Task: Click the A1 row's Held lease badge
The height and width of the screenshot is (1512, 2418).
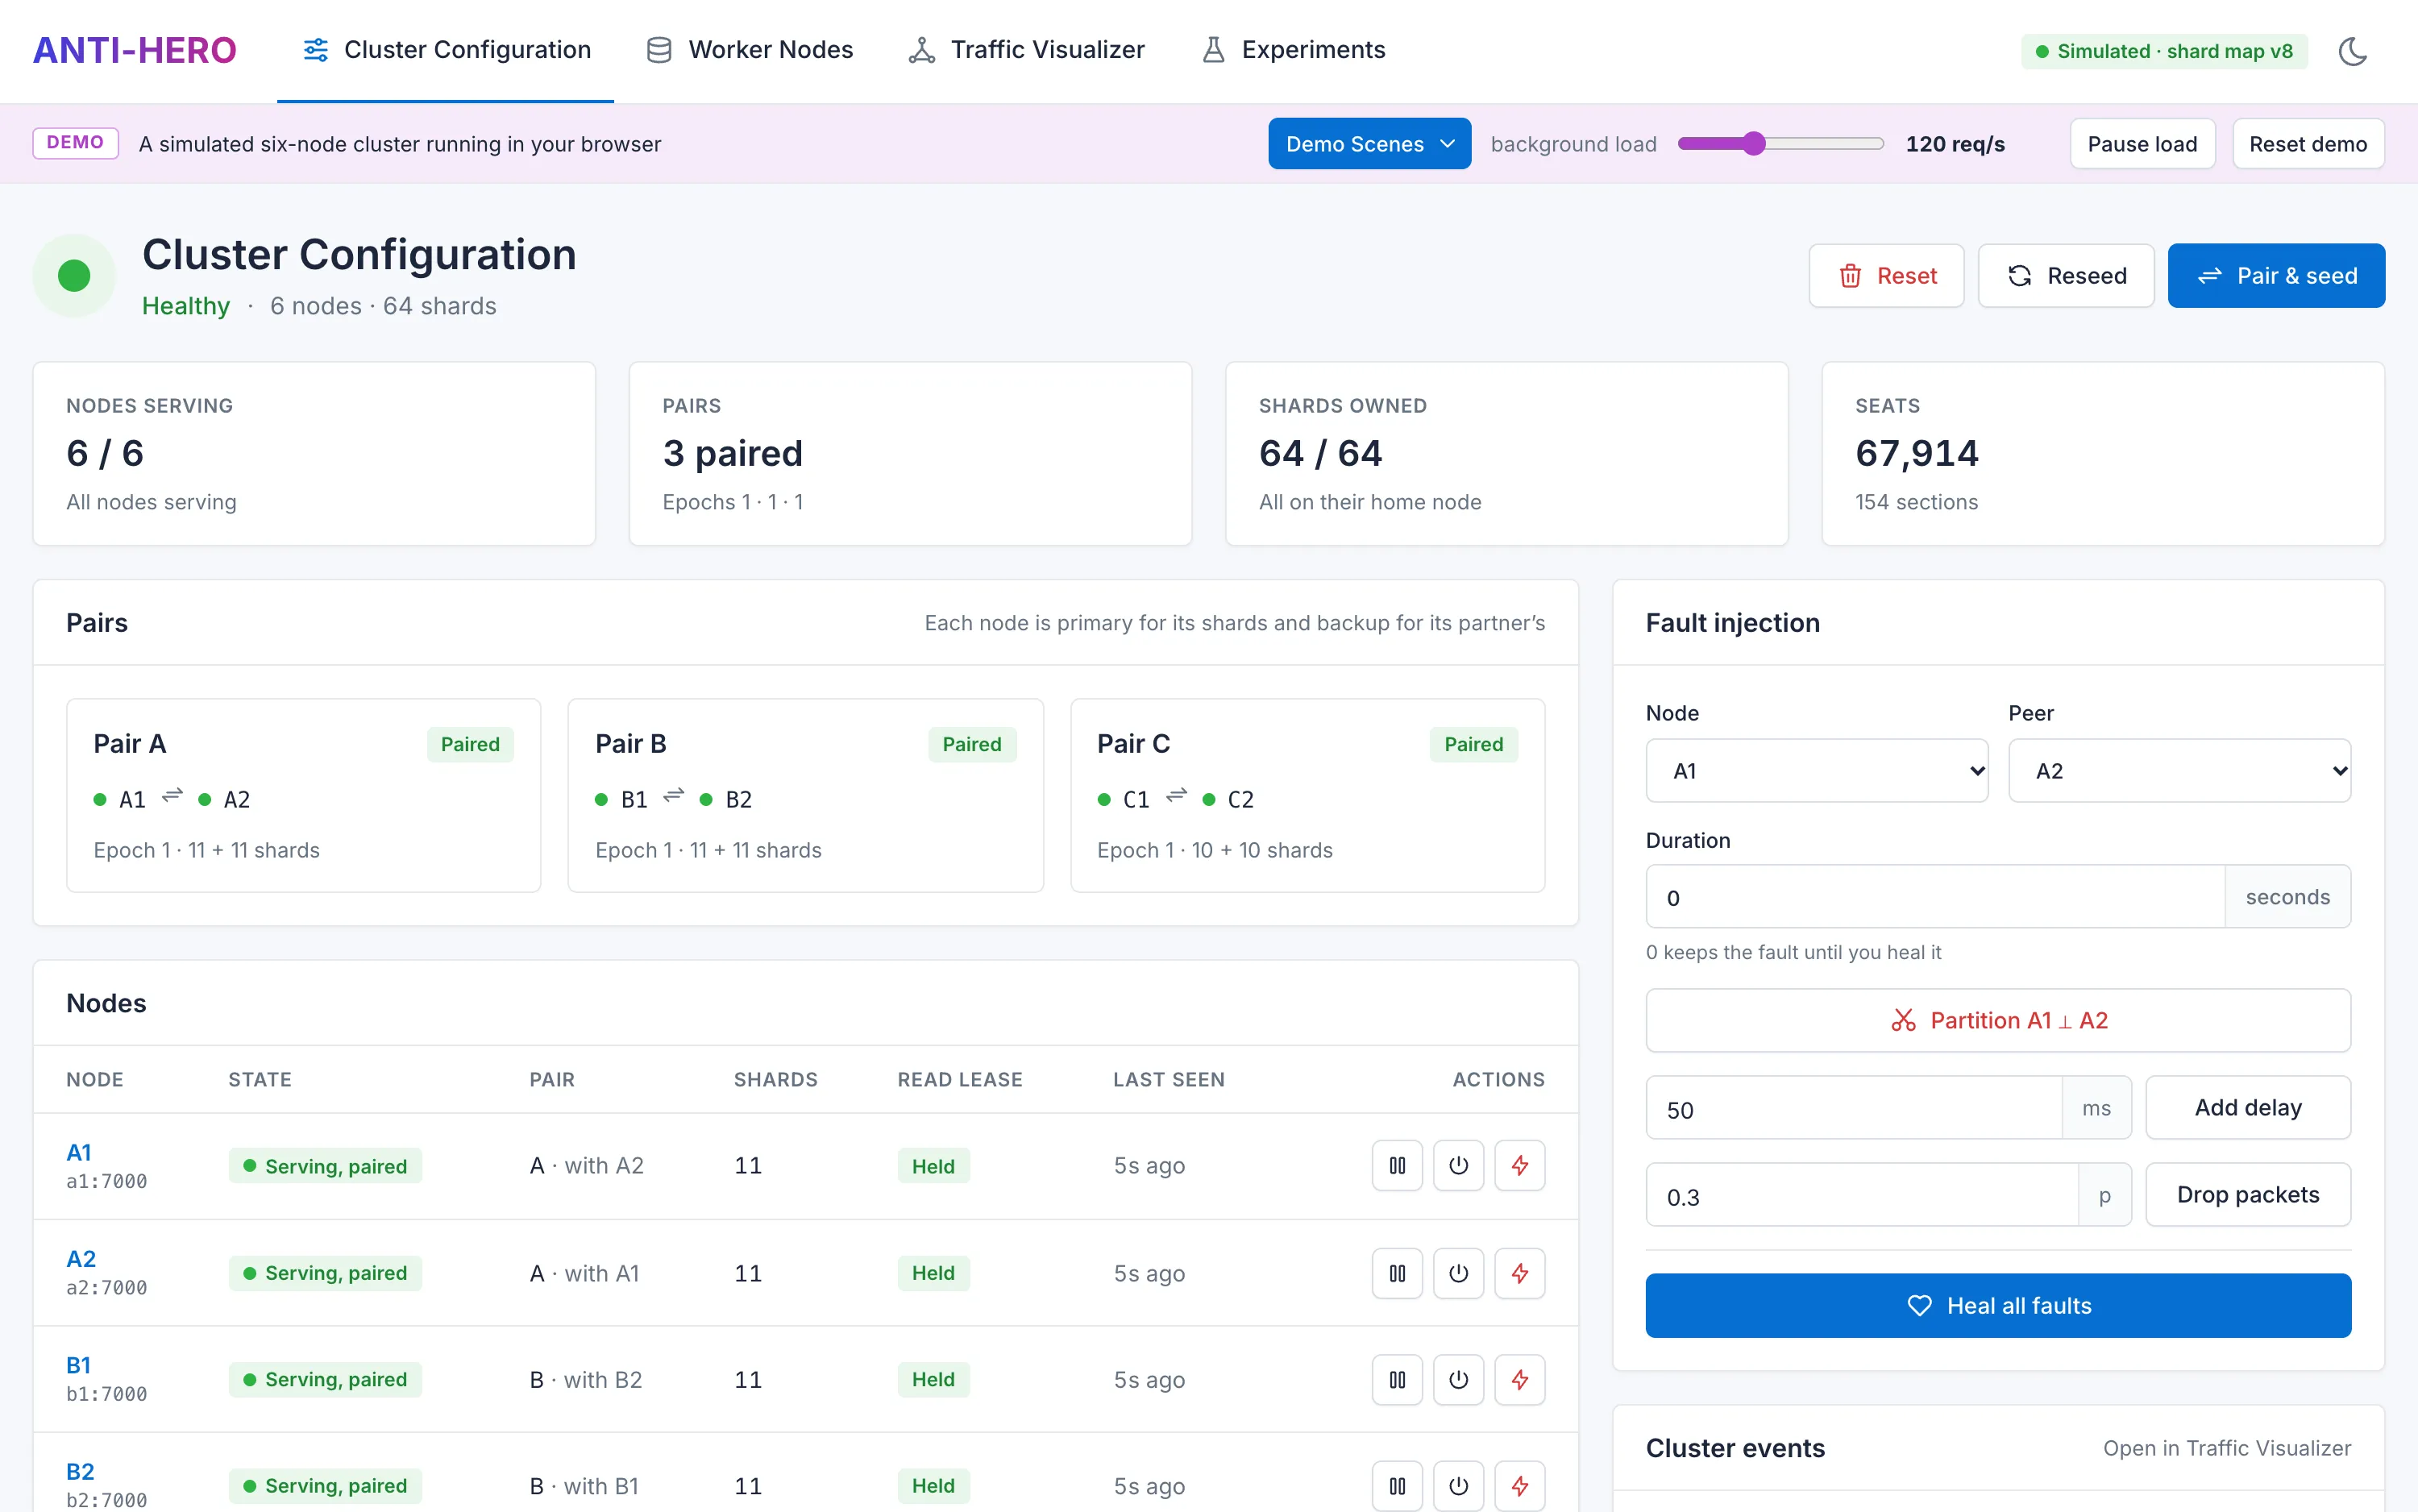Action: [933, 1166]
